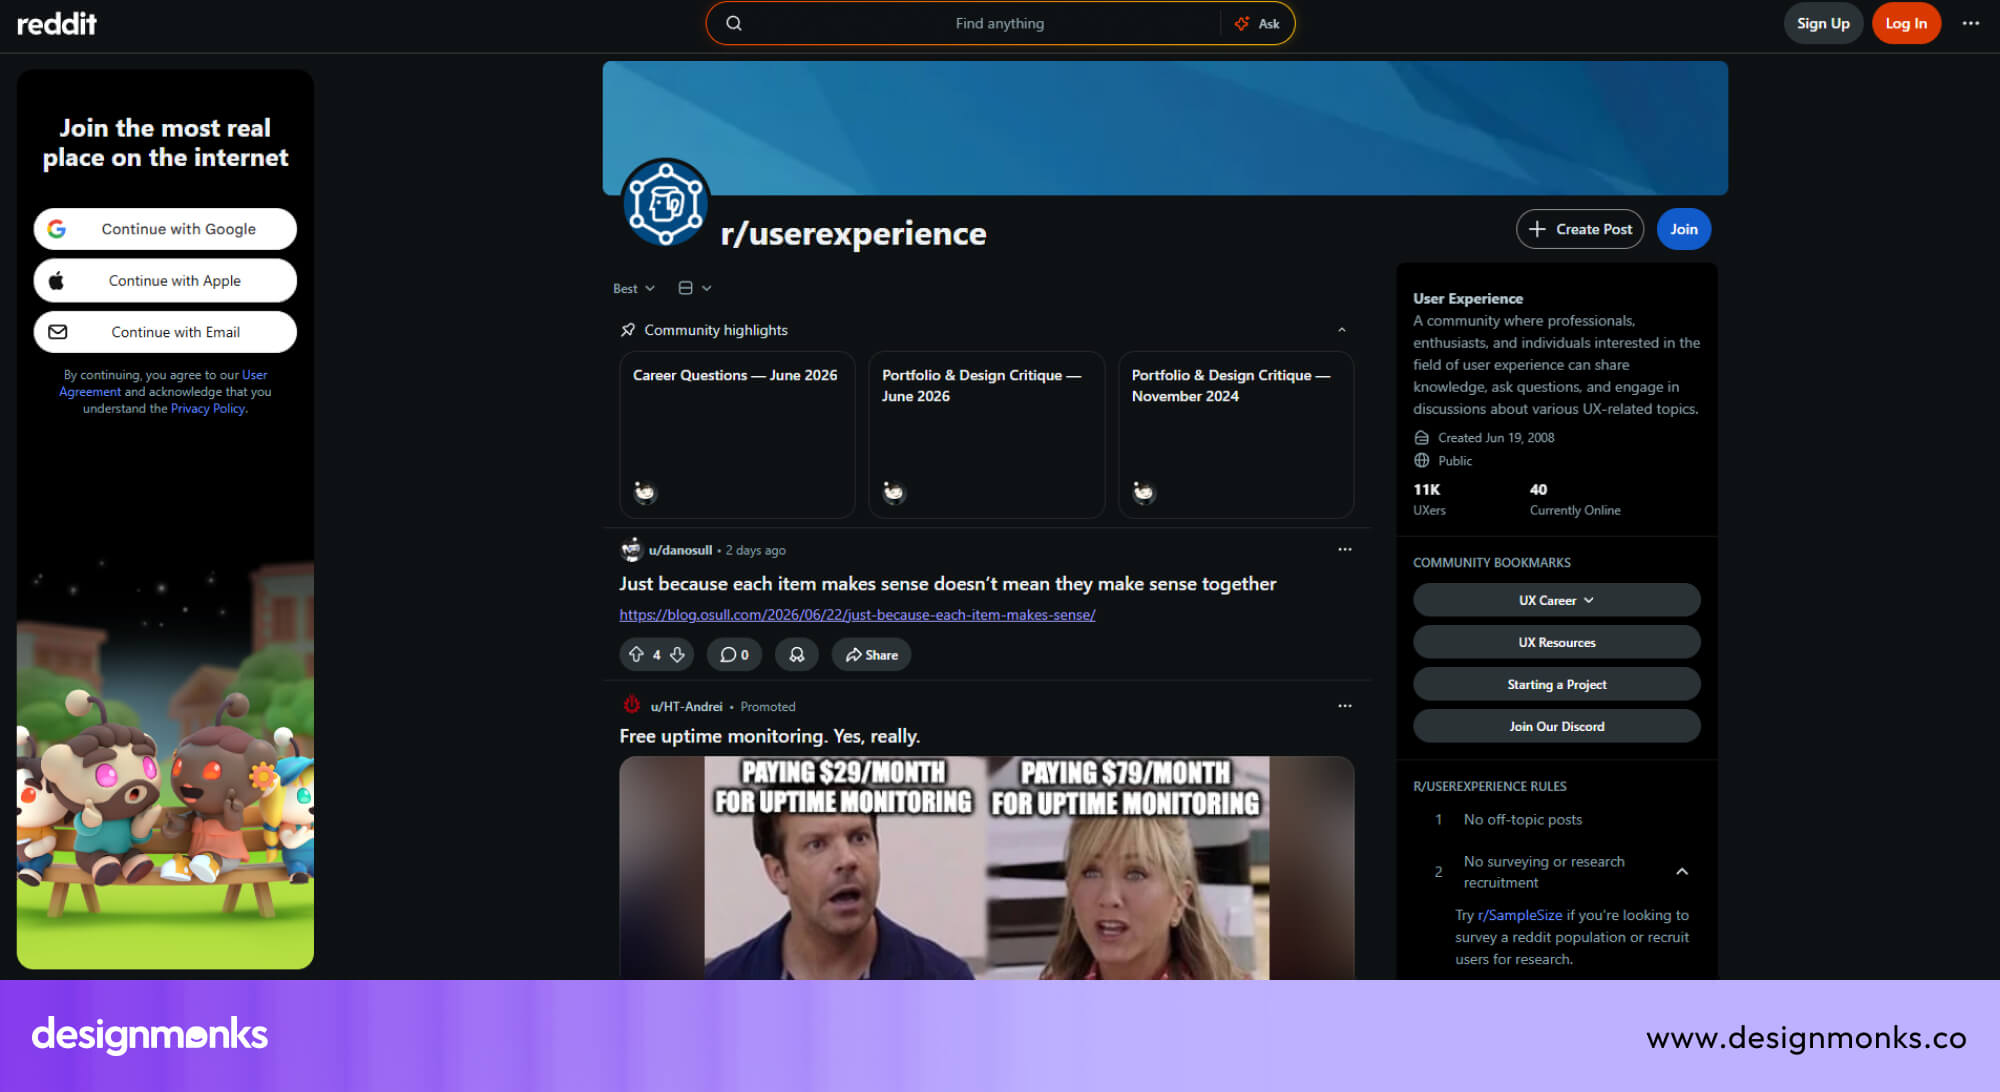The height and width of the screenshot is (1092, 2000).
Task: Continue with Google sign-in
Action: [x=165, y=229]
